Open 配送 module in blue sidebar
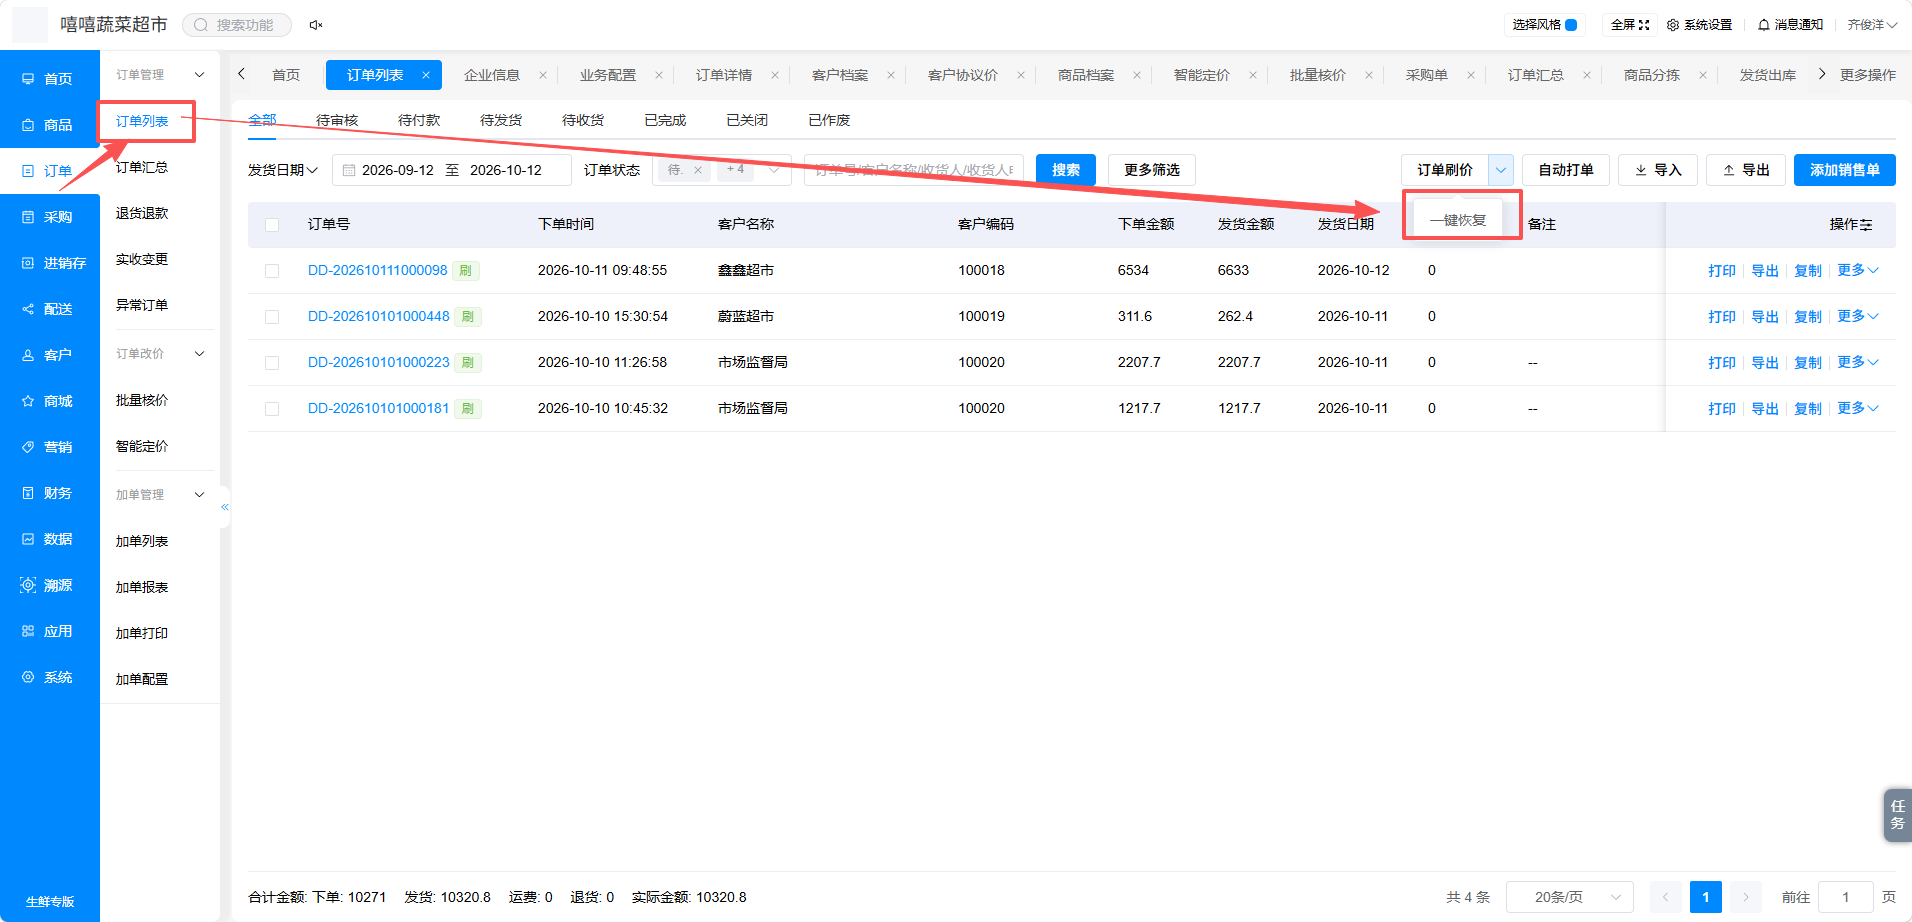 click(50, 309)
